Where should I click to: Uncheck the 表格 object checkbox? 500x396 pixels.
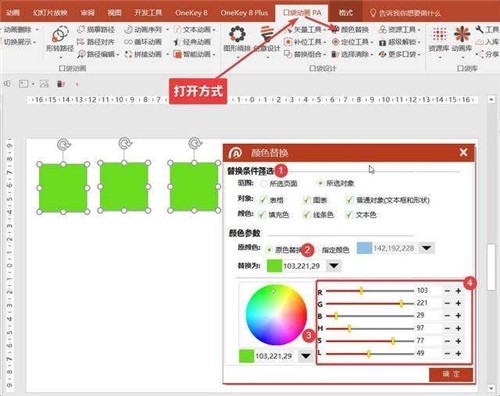tap(263, 200)
